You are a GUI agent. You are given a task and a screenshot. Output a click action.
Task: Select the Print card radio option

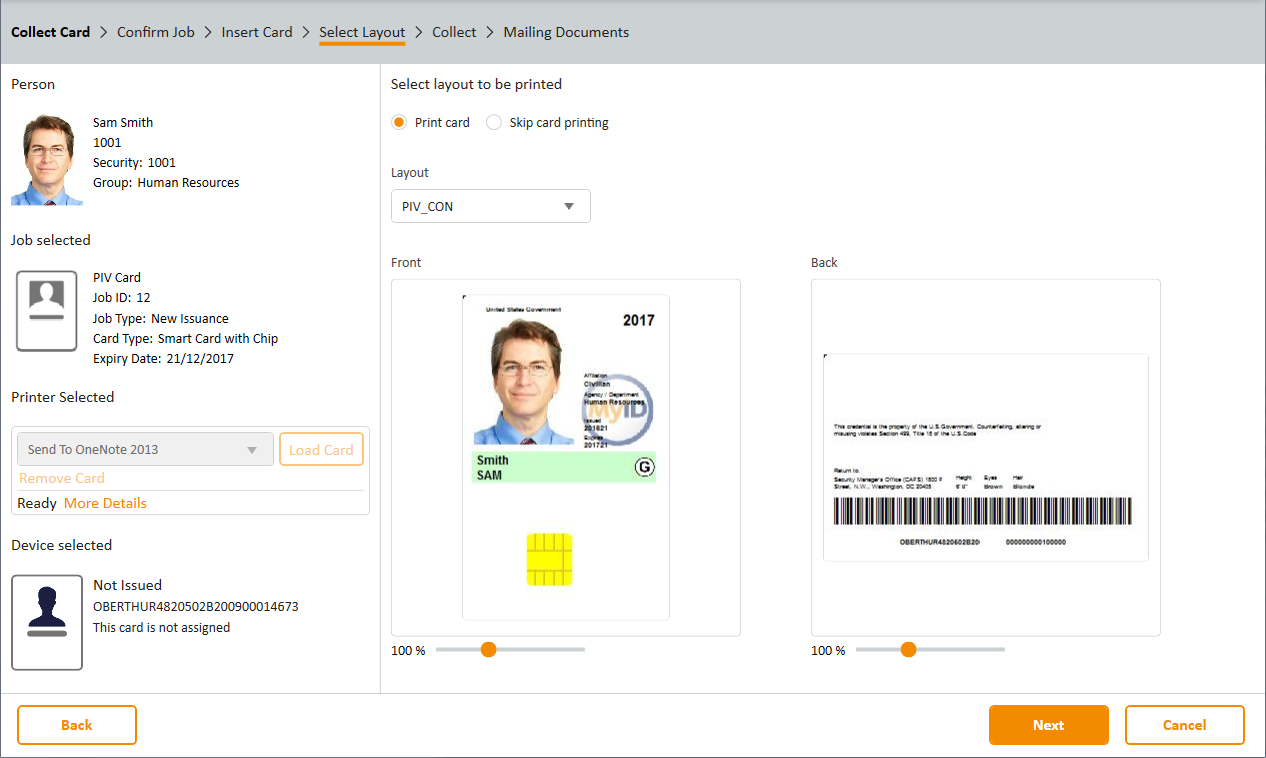[399, 123]
